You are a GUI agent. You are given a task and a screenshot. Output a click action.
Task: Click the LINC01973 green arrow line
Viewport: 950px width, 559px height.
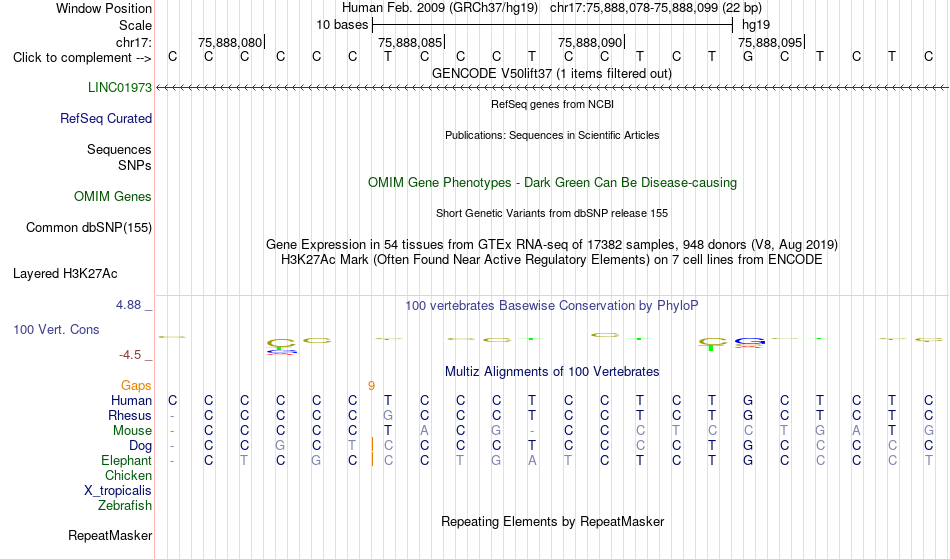pos(552,88)
